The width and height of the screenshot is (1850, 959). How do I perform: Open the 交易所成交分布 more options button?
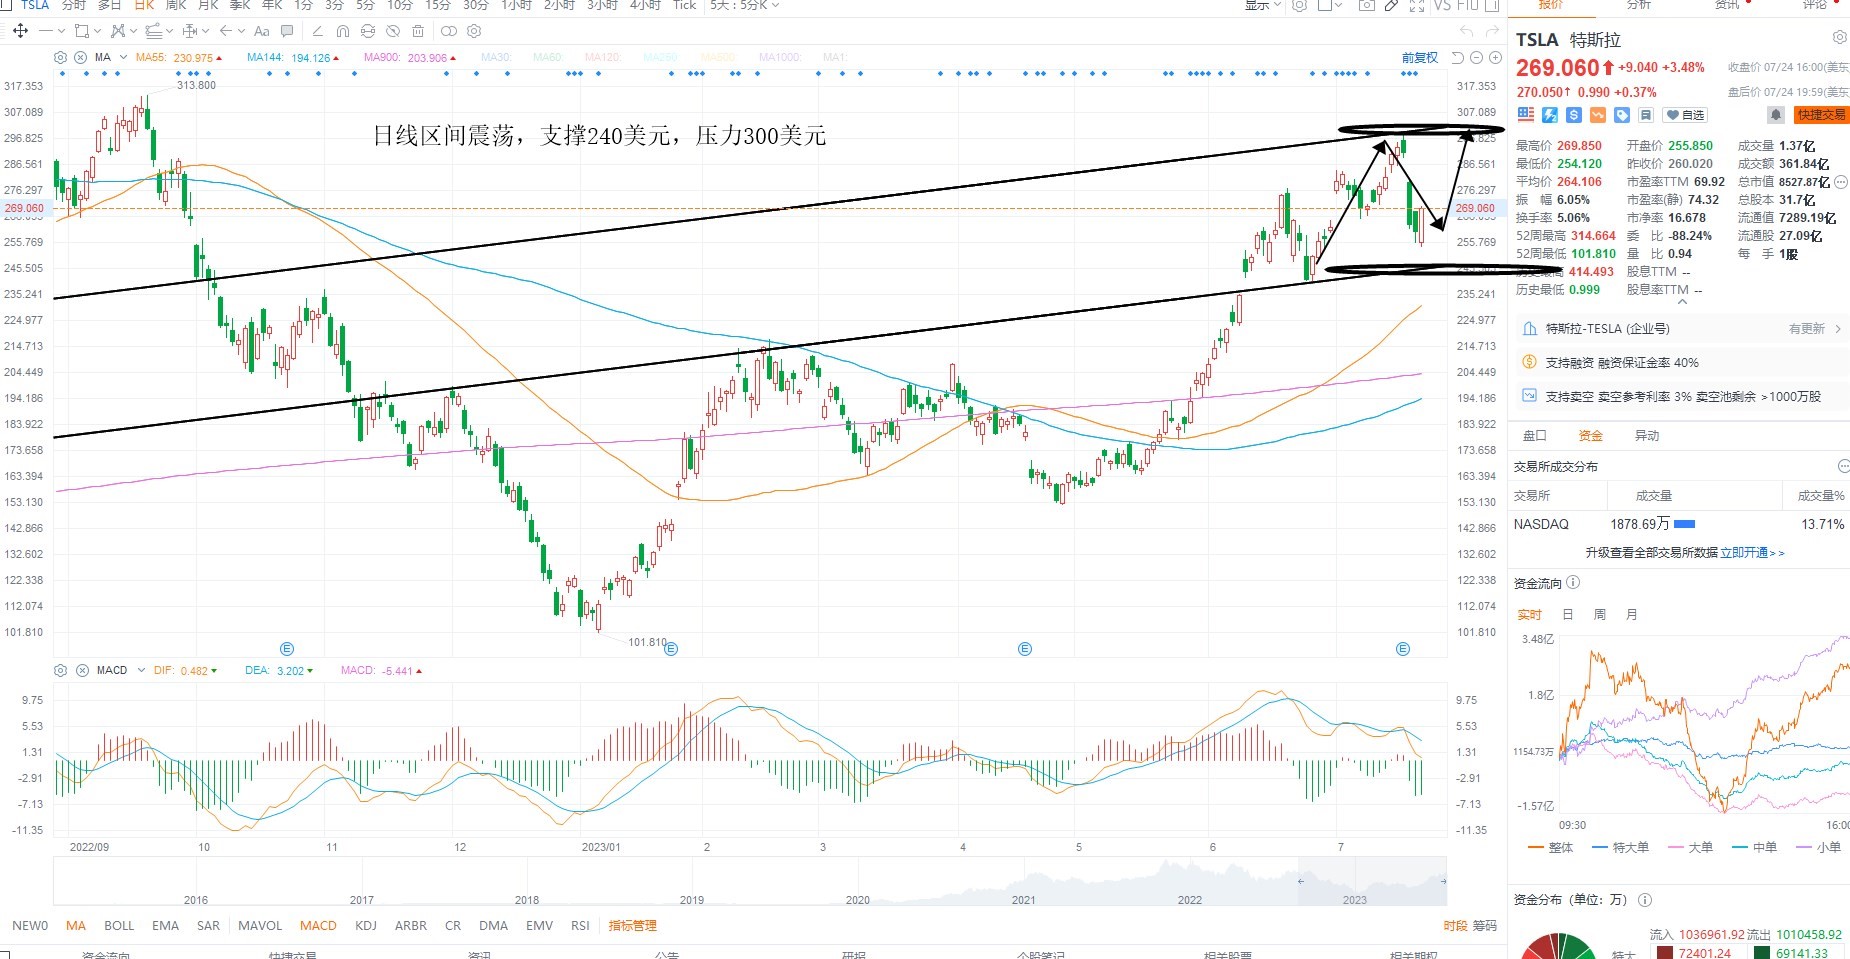coord(1843,466)
